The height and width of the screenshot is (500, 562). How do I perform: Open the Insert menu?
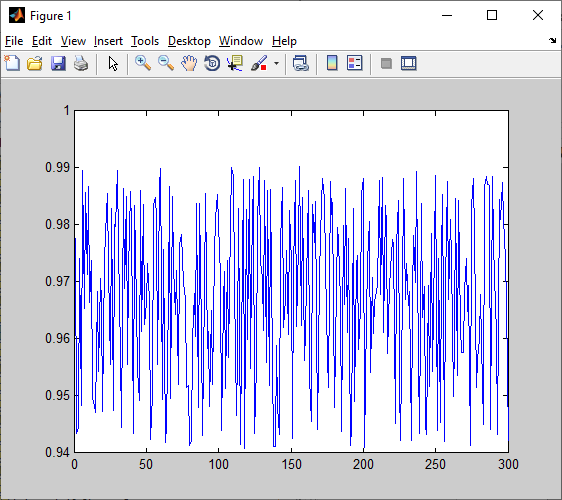pos(108,41)
